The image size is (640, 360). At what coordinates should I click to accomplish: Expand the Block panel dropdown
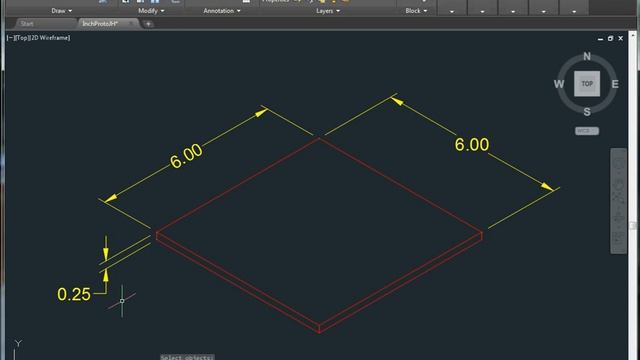click(x=416, y=11)
